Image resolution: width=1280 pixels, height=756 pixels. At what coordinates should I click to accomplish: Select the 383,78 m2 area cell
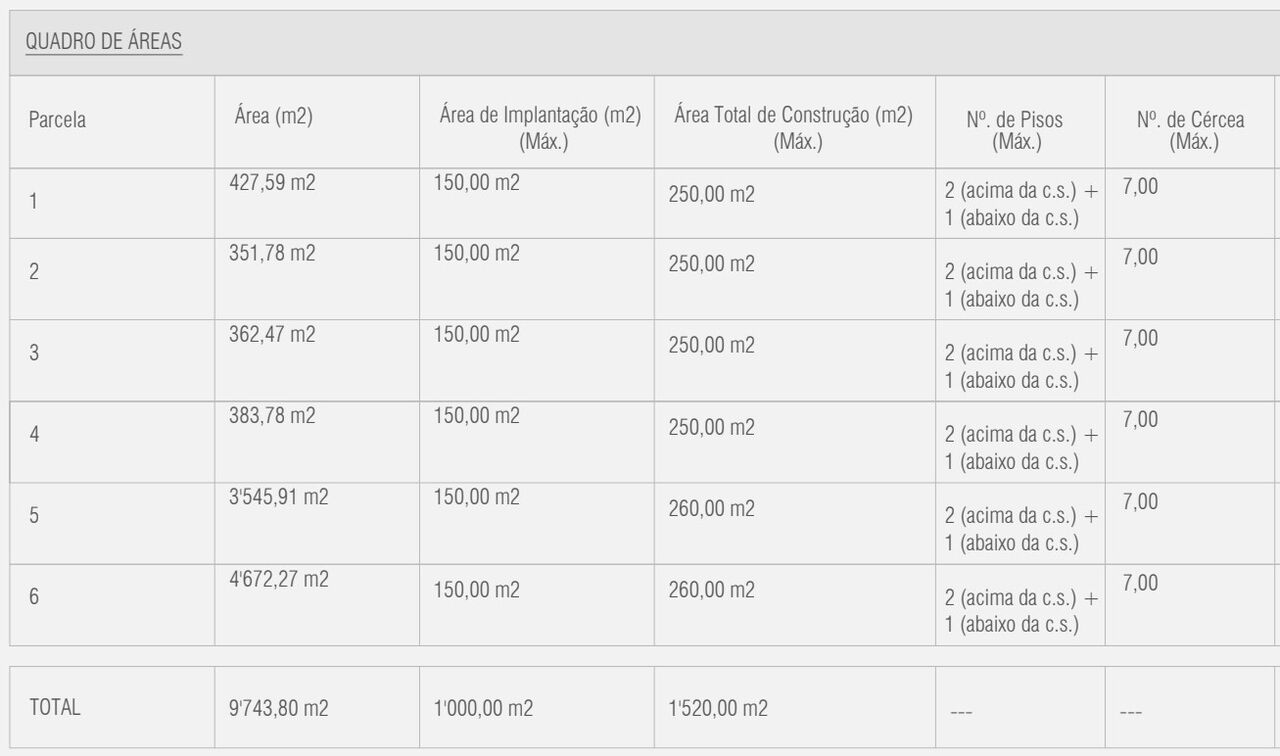tap(272, 415)
